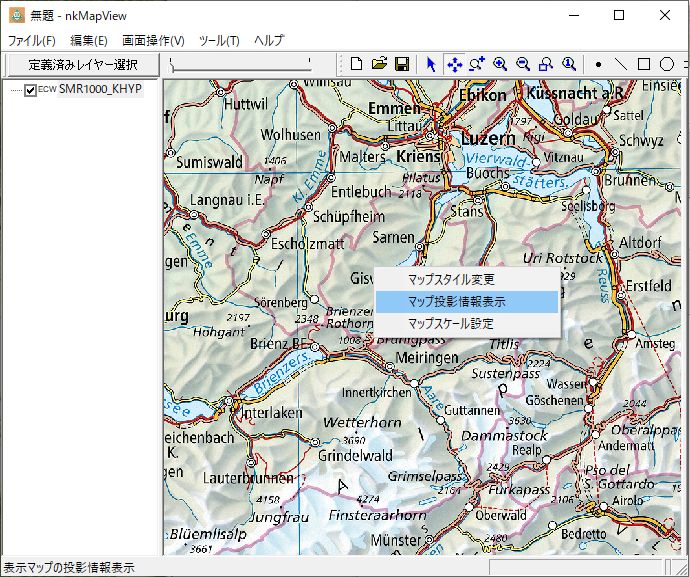Choose マップ投影情報表示 from the context menu
The height and width of the screenshot is (577, 690).
pyautogui.click(x=457, y=301)
